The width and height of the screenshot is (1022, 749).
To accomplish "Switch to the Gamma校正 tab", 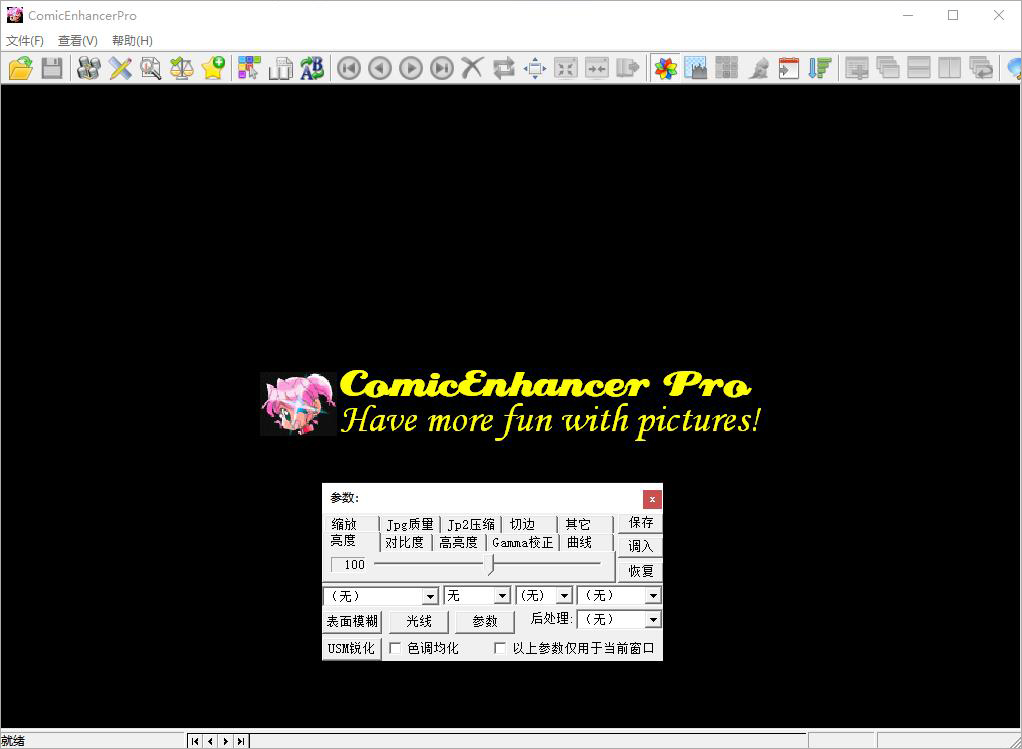I will [x=522, y=542].
